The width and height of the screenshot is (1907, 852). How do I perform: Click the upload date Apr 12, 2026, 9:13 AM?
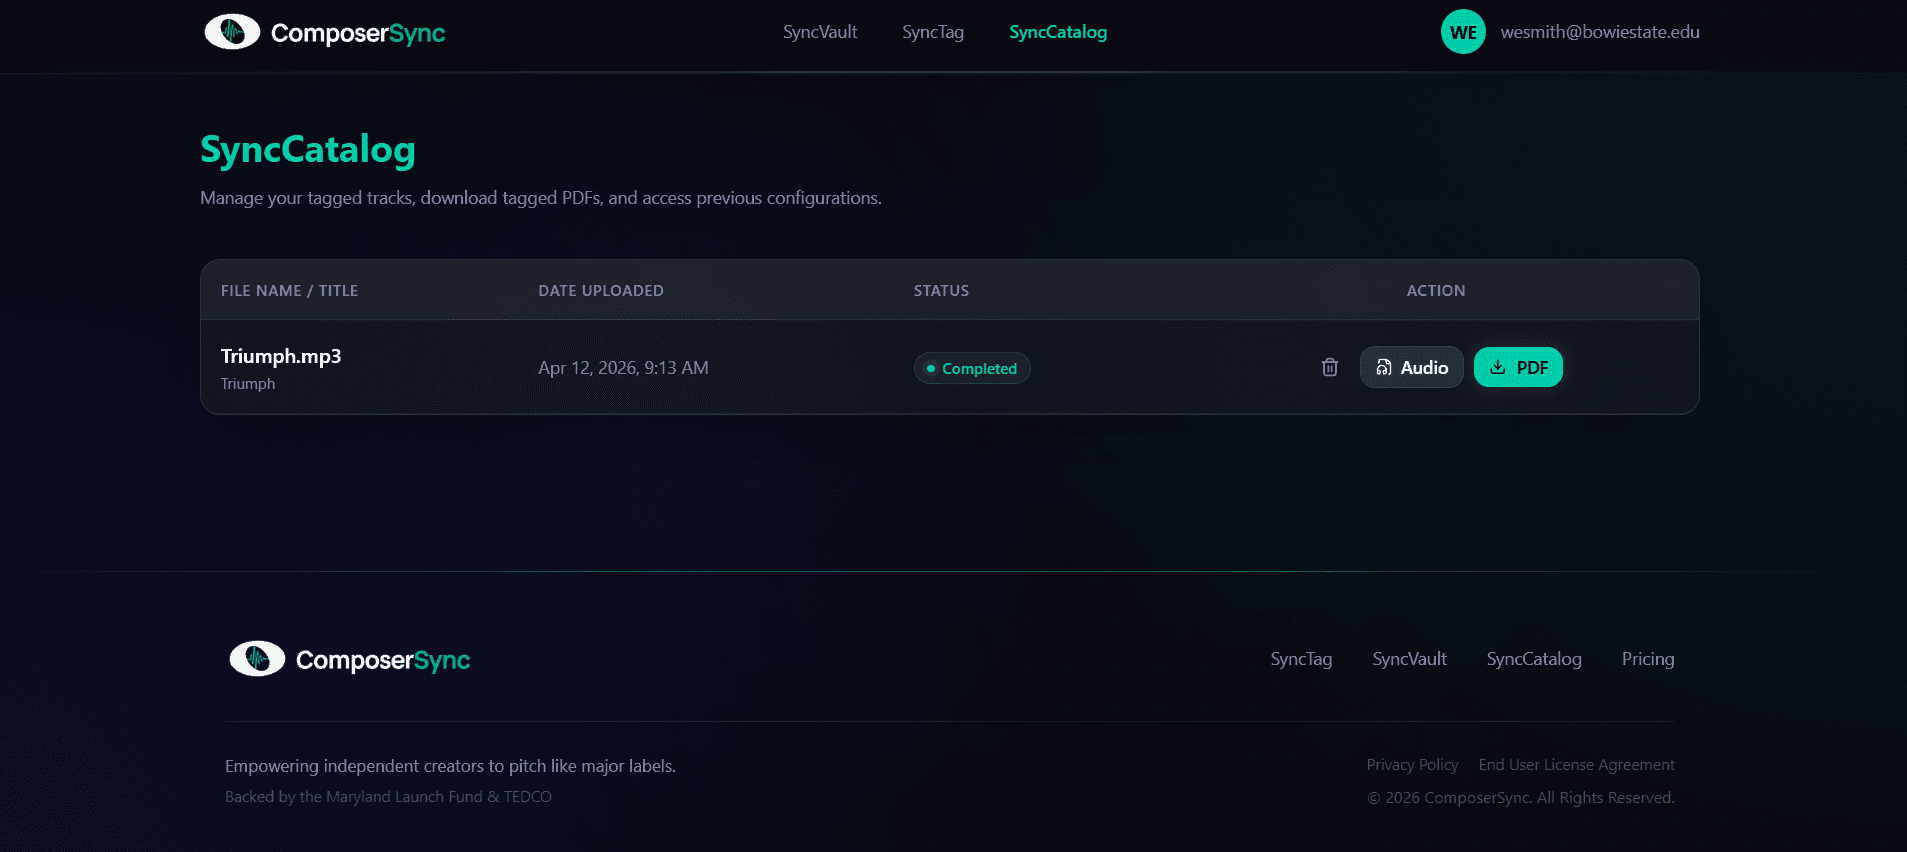pos(623,368)
